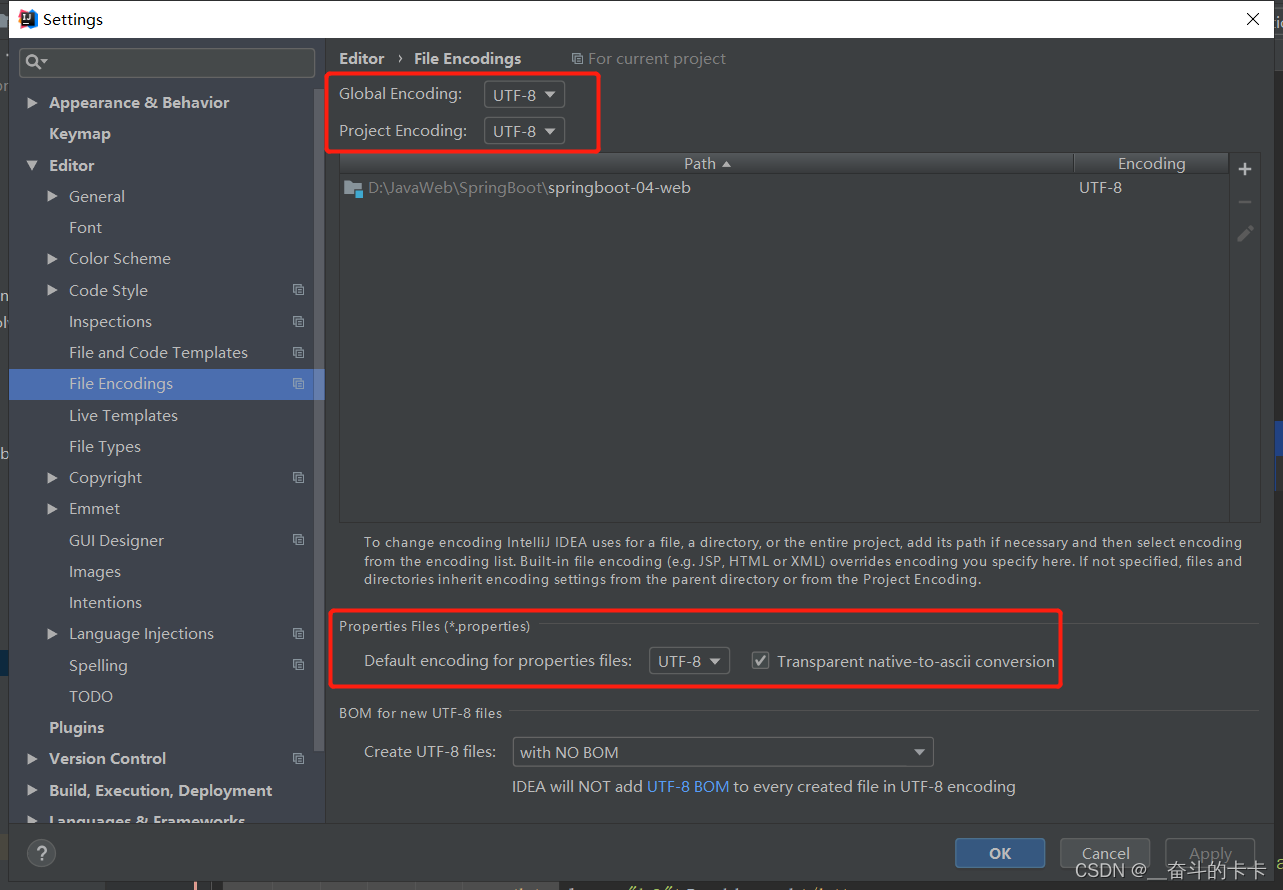Viewport: 1283px width, 890px height.
Task: Select File Encodings in the tree
Action: click(x=167, y=384)
